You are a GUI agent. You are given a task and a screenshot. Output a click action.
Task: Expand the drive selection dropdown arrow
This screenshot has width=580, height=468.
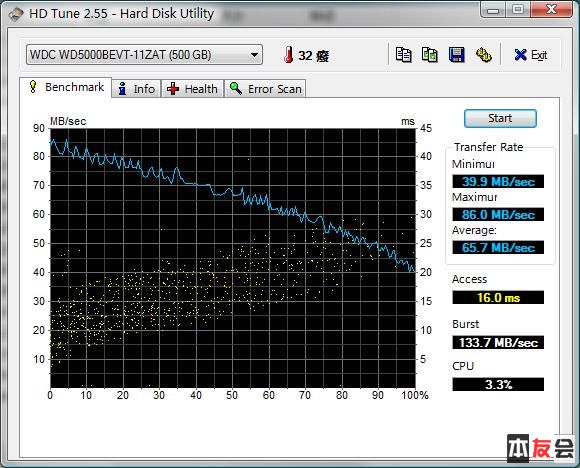pyautogui.click(x=254, y=55)
